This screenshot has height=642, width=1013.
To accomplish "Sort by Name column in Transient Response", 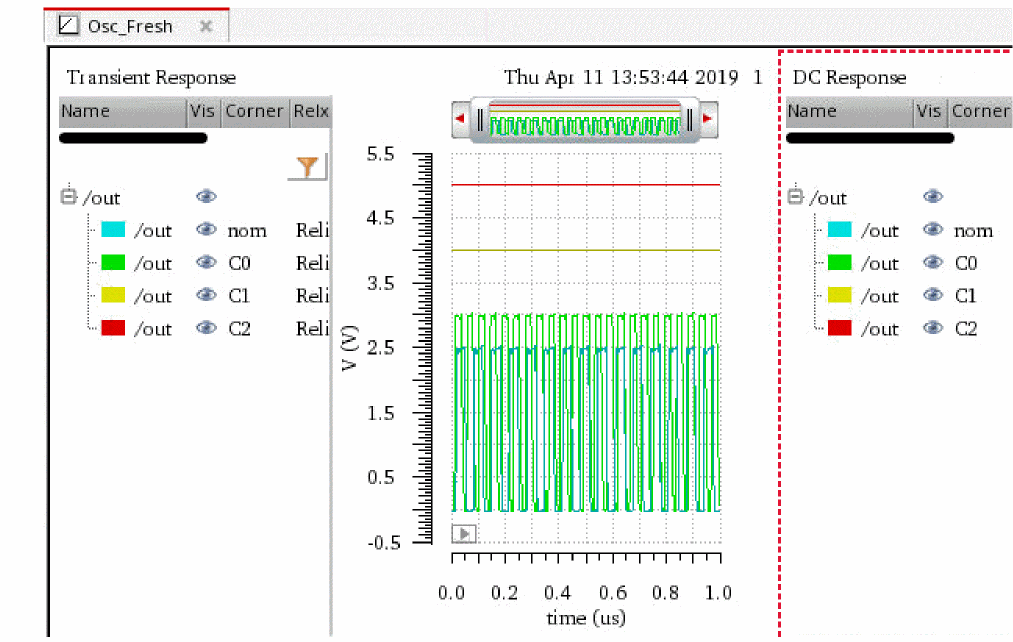I will [122, 111].
